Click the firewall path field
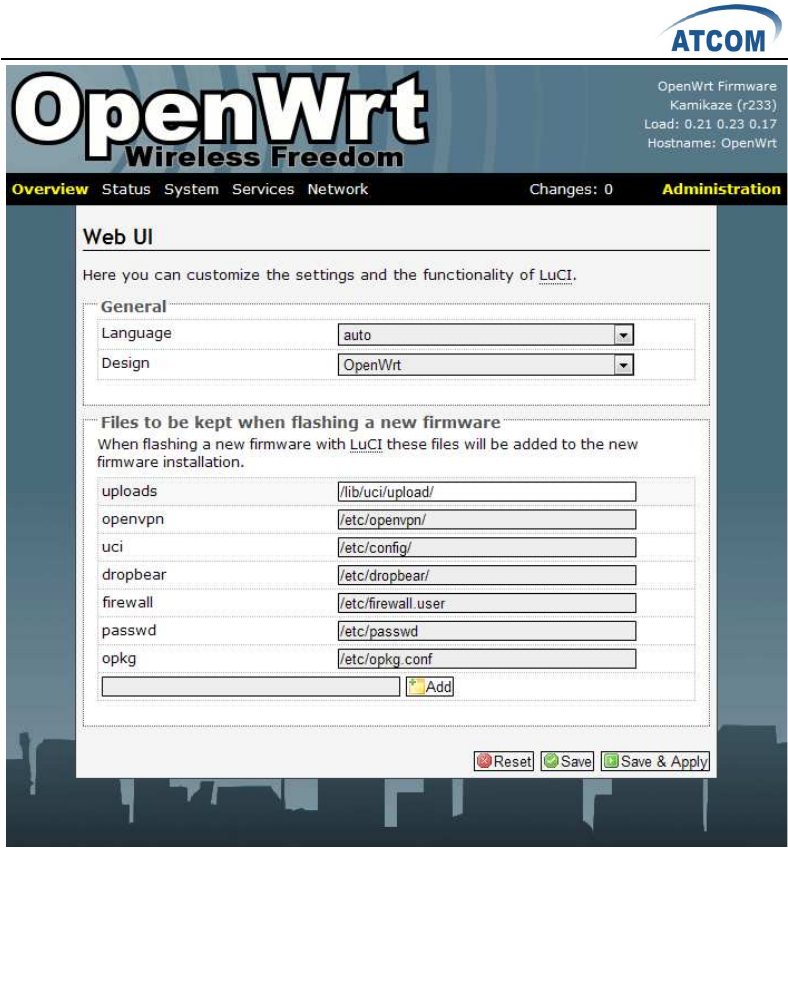The image size is (788, 999). coord(487,603)
